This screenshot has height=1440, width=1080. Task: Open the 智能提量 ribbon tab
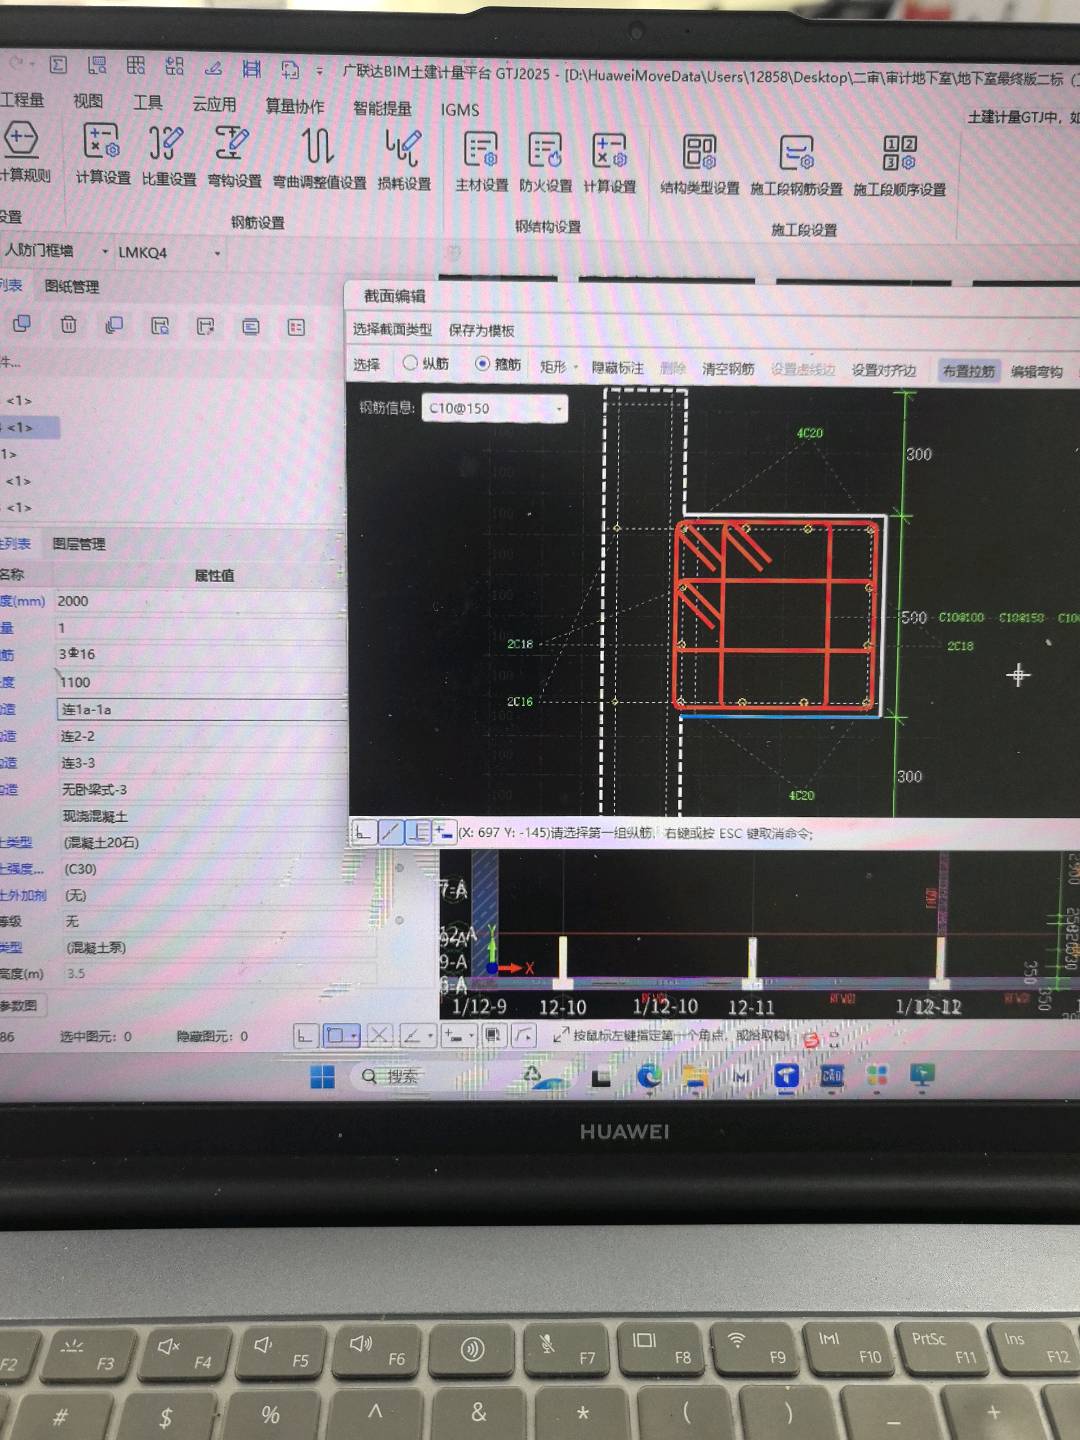[382, 108]
